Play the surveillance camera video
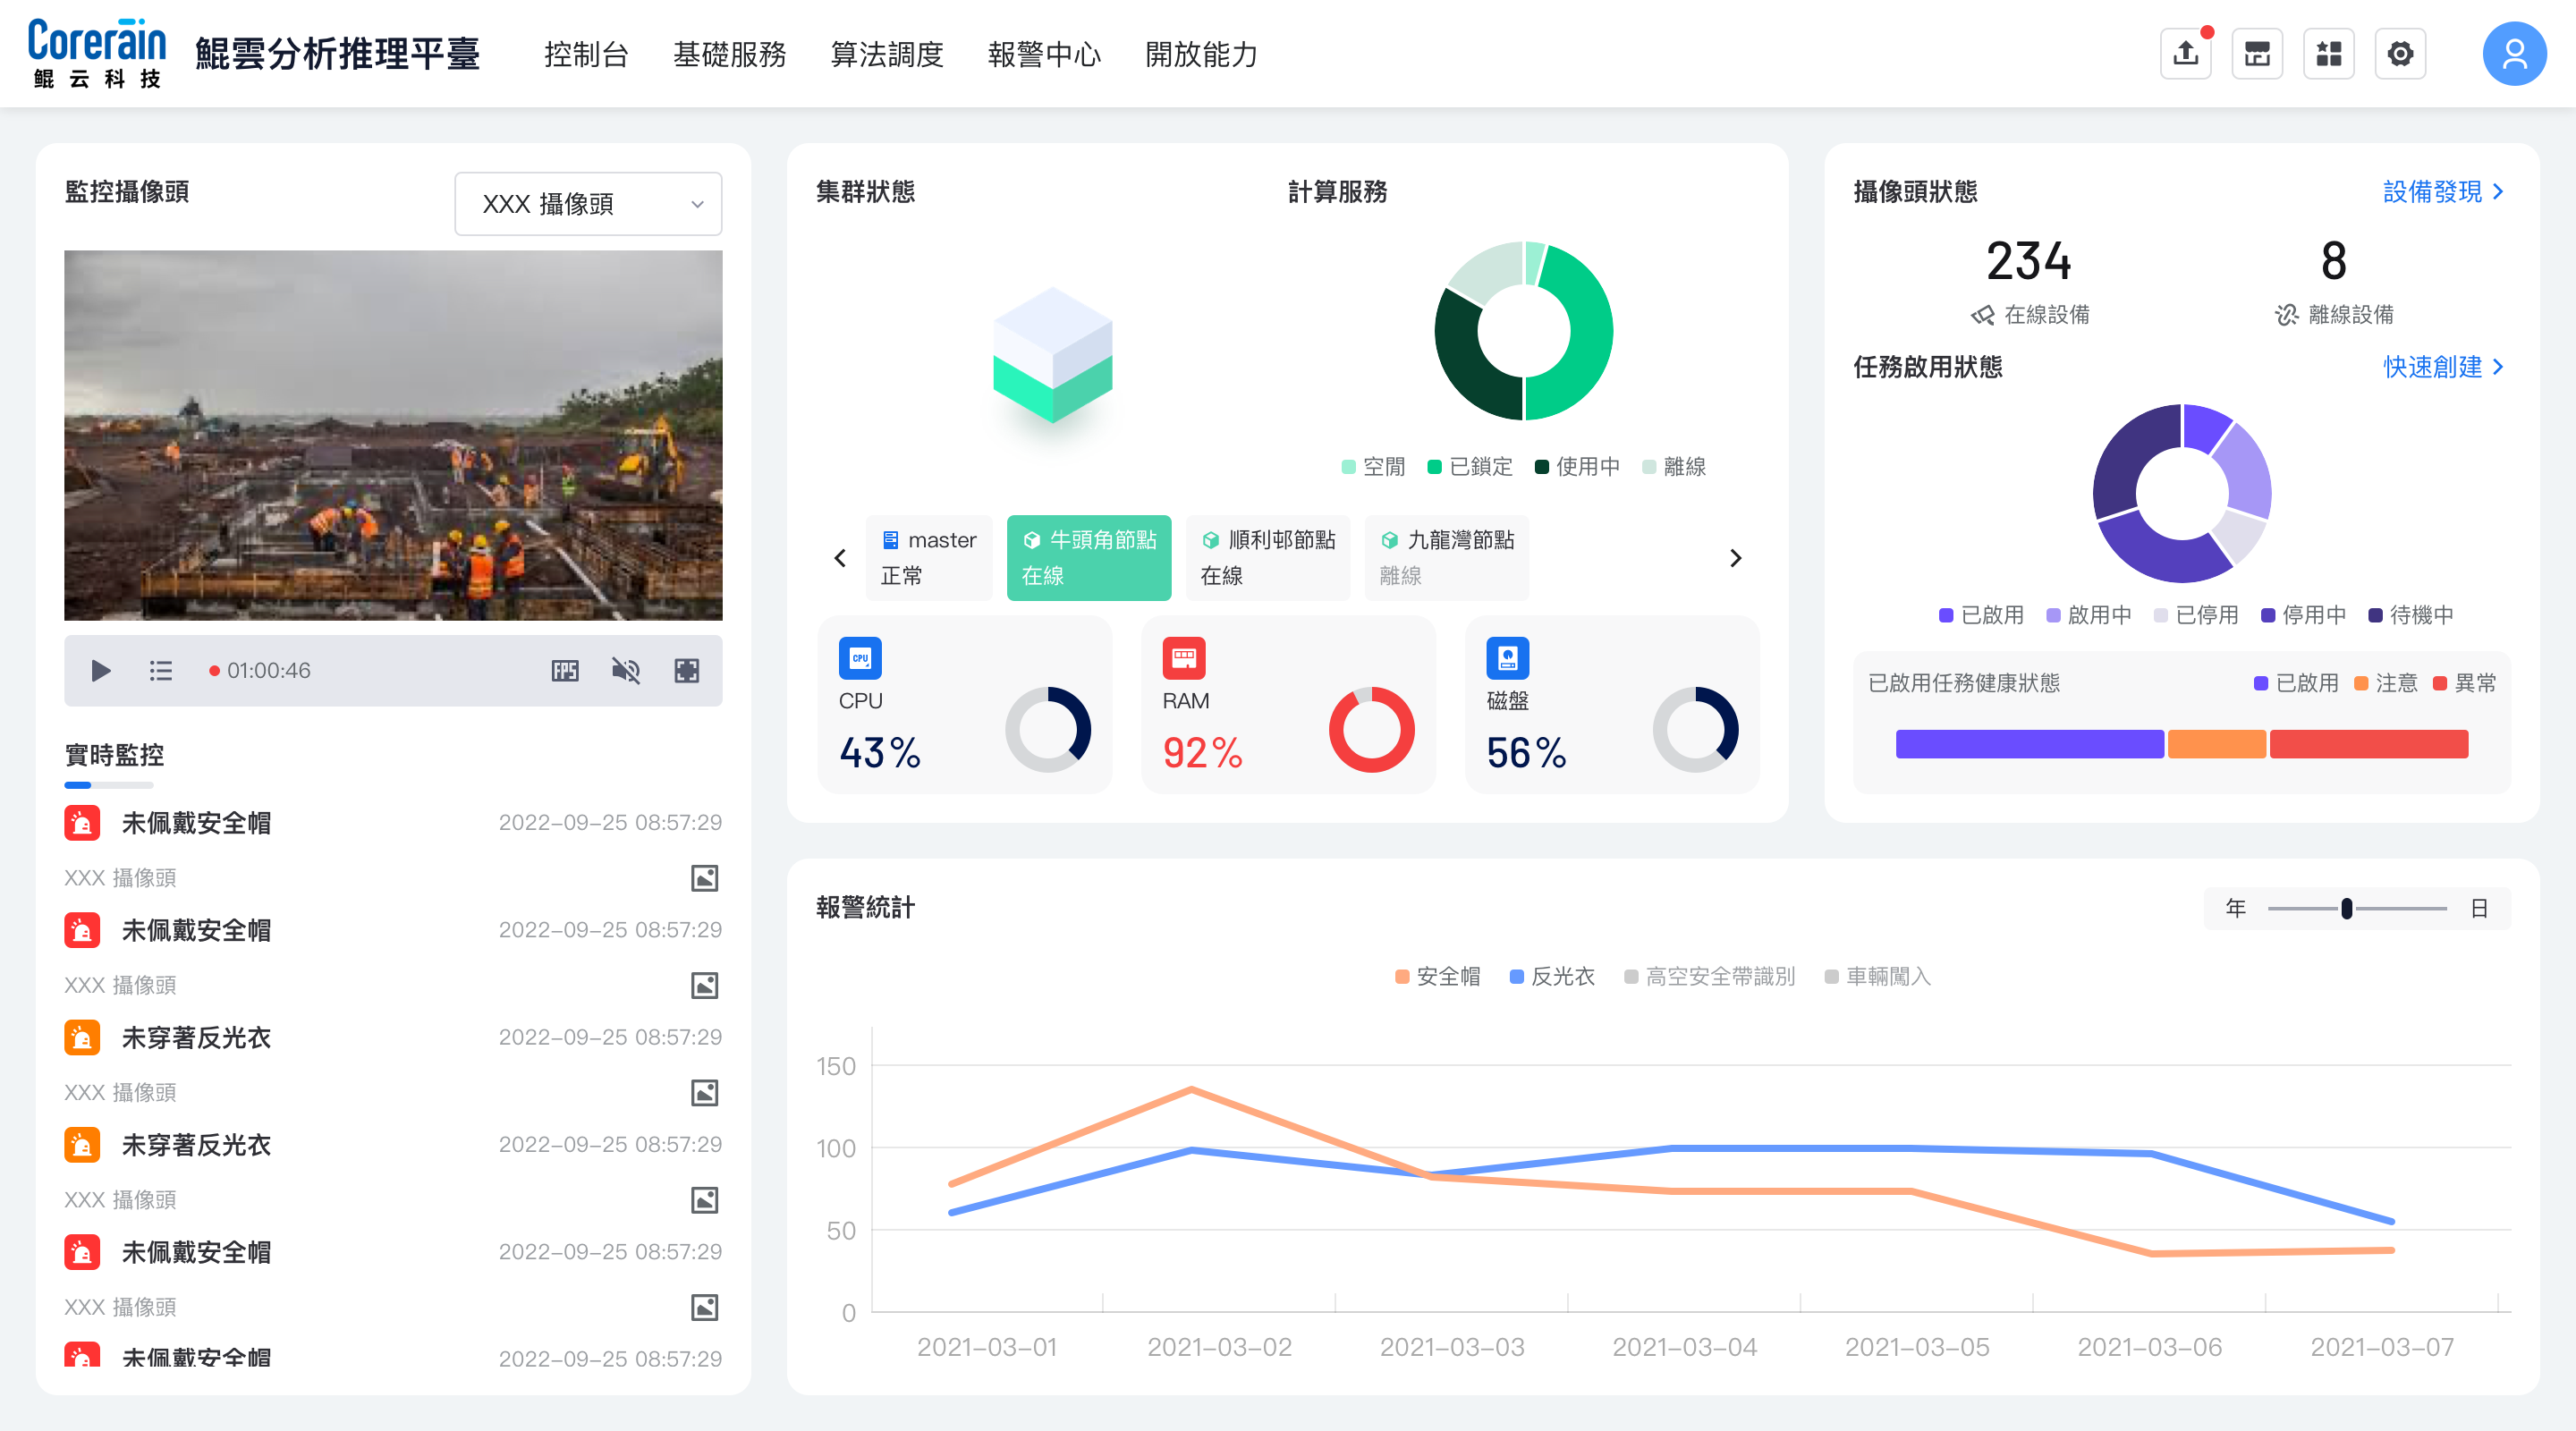This screenshot has width=2576, height=1431. (100, 670)
